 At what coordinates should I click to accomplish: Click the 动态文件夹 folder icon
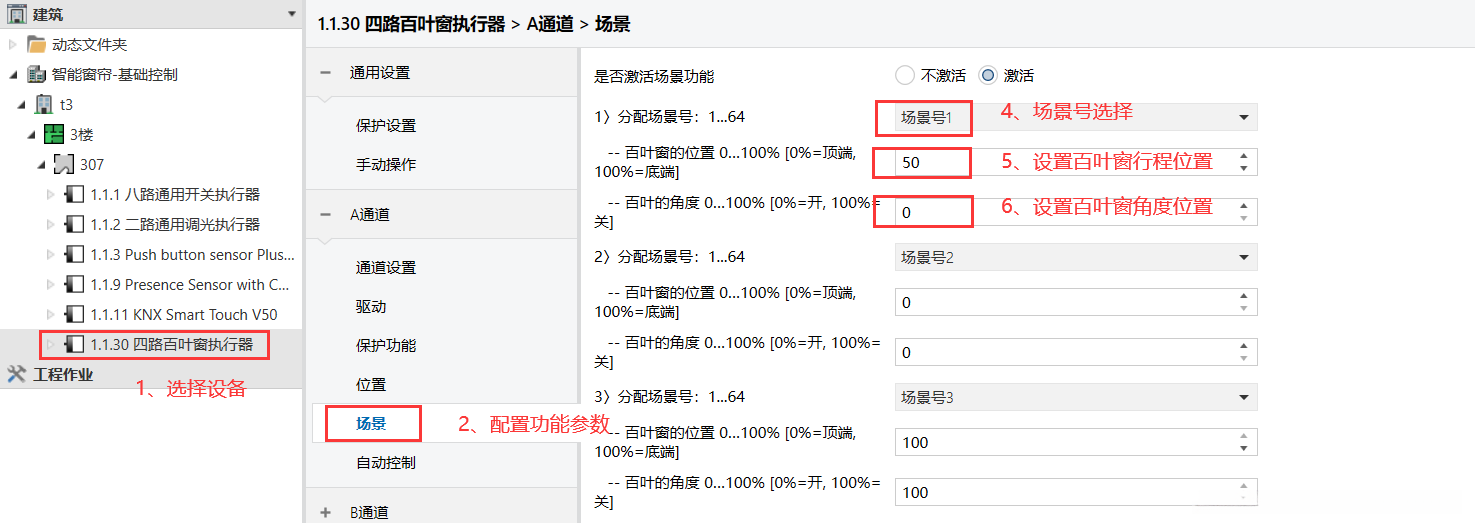tap(37, 45)
